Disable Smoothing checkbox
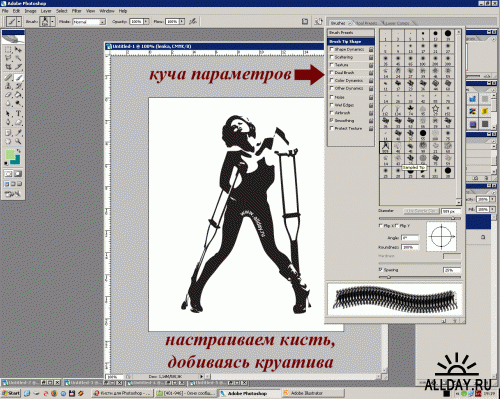 (332, 120)
